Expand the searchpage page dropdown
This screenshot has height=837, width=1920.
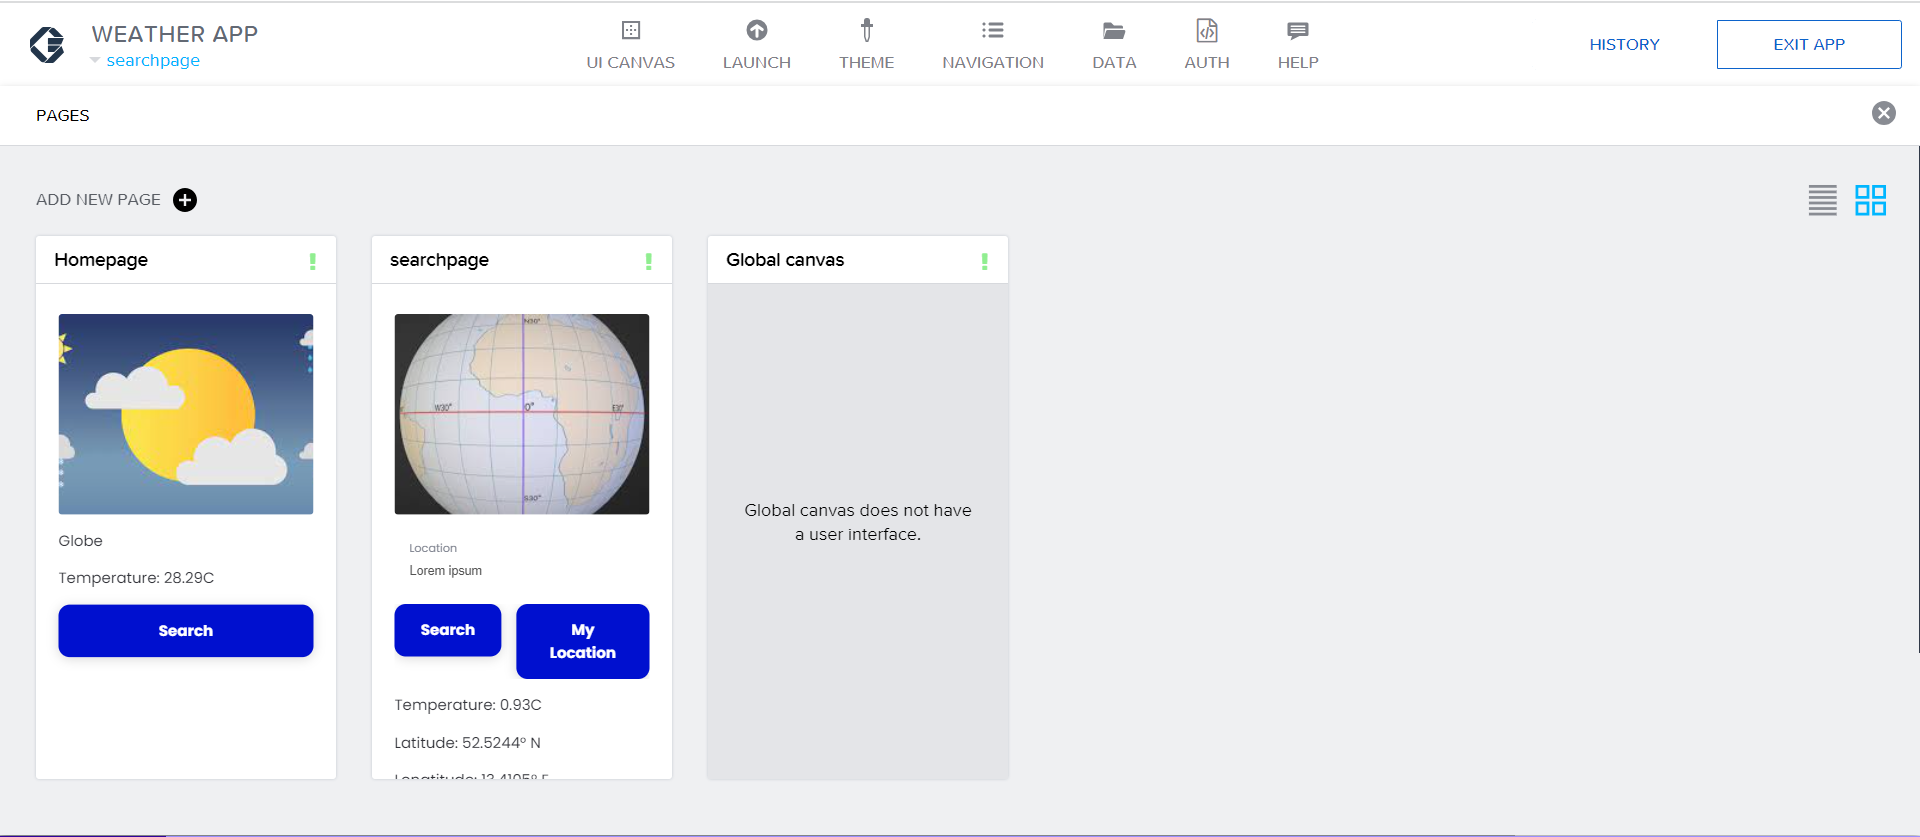click(96, 61)
